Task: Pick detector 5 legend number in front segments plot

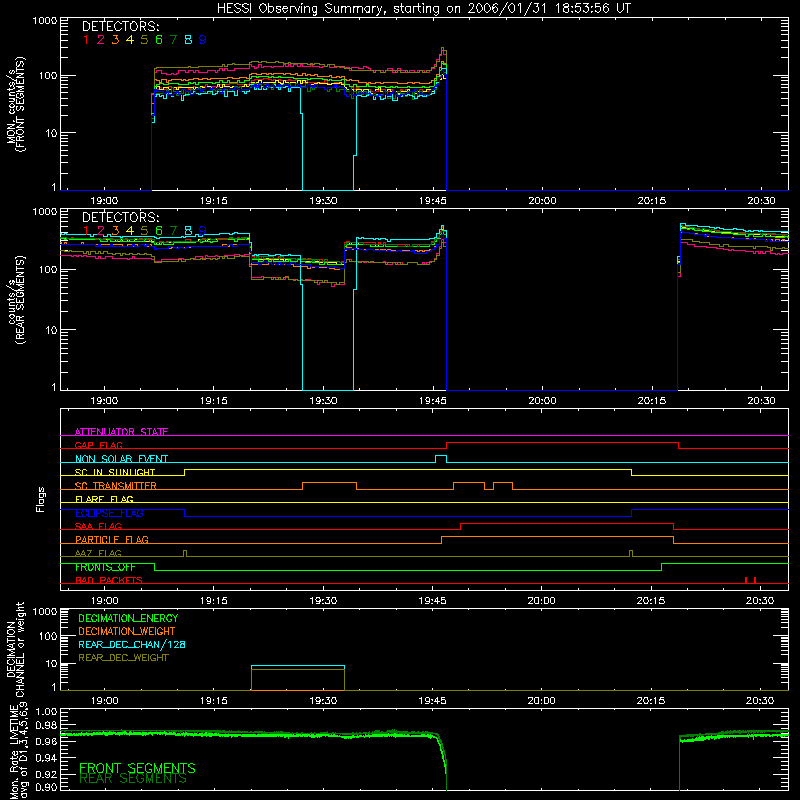Action: click(144, 40)
